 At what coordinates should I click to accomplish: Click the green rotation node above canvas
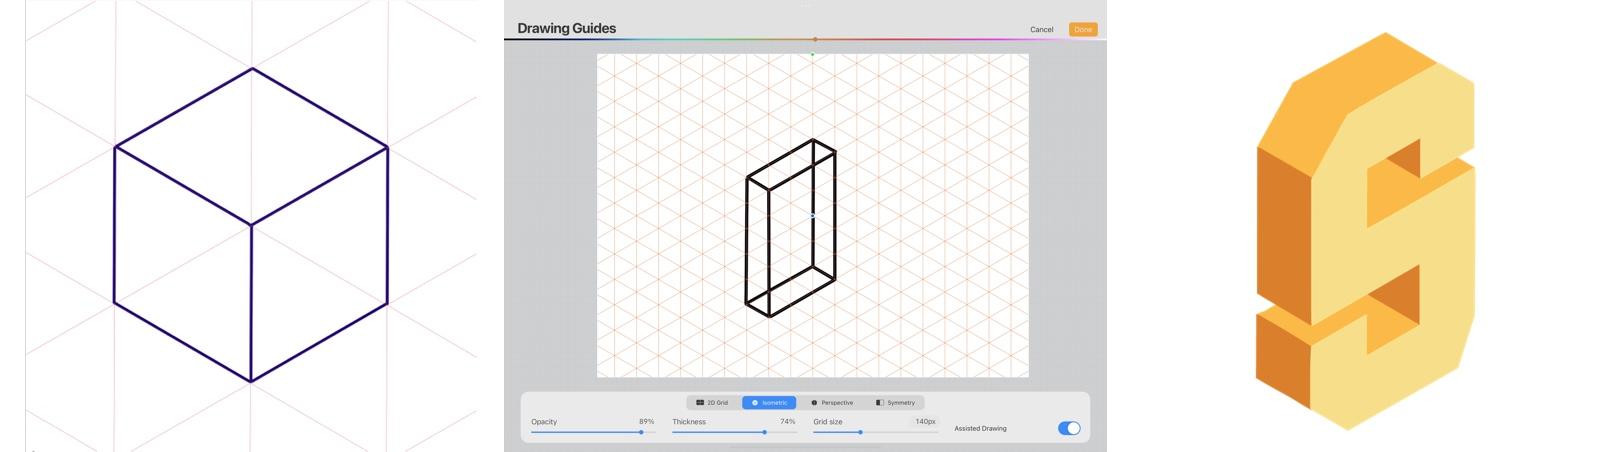812,54
